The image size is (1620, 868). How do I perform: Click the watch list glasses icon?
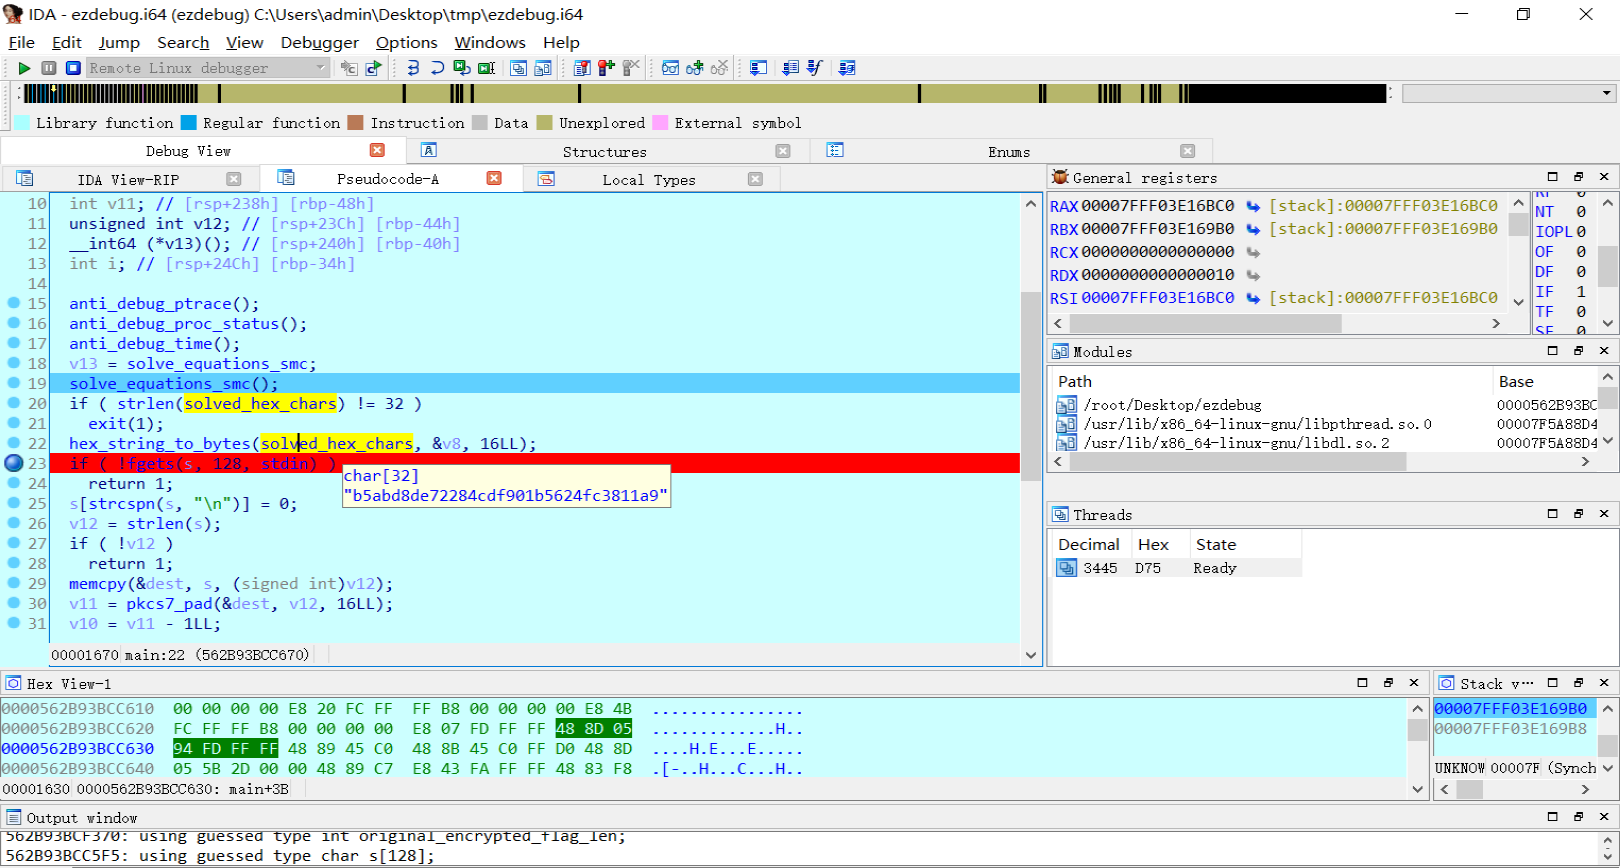point(670,68)
